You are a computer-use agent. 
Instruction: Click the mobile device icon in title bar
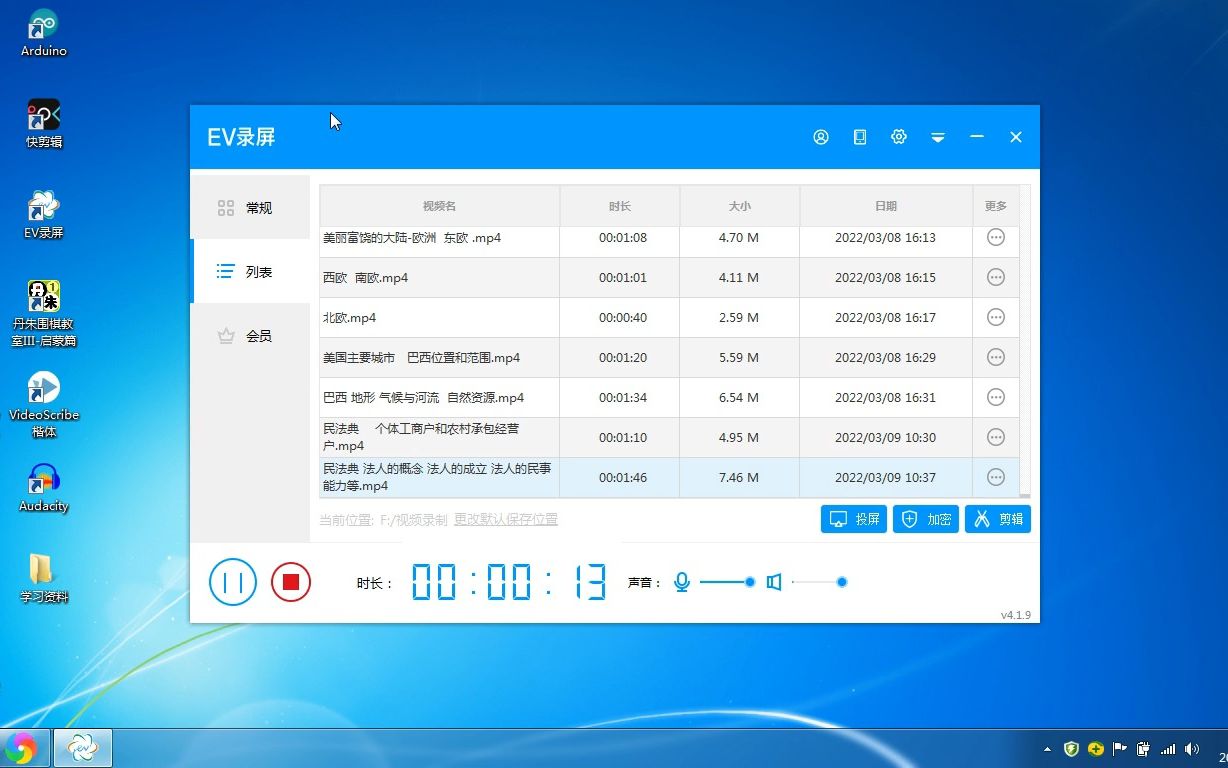point(859,137)
